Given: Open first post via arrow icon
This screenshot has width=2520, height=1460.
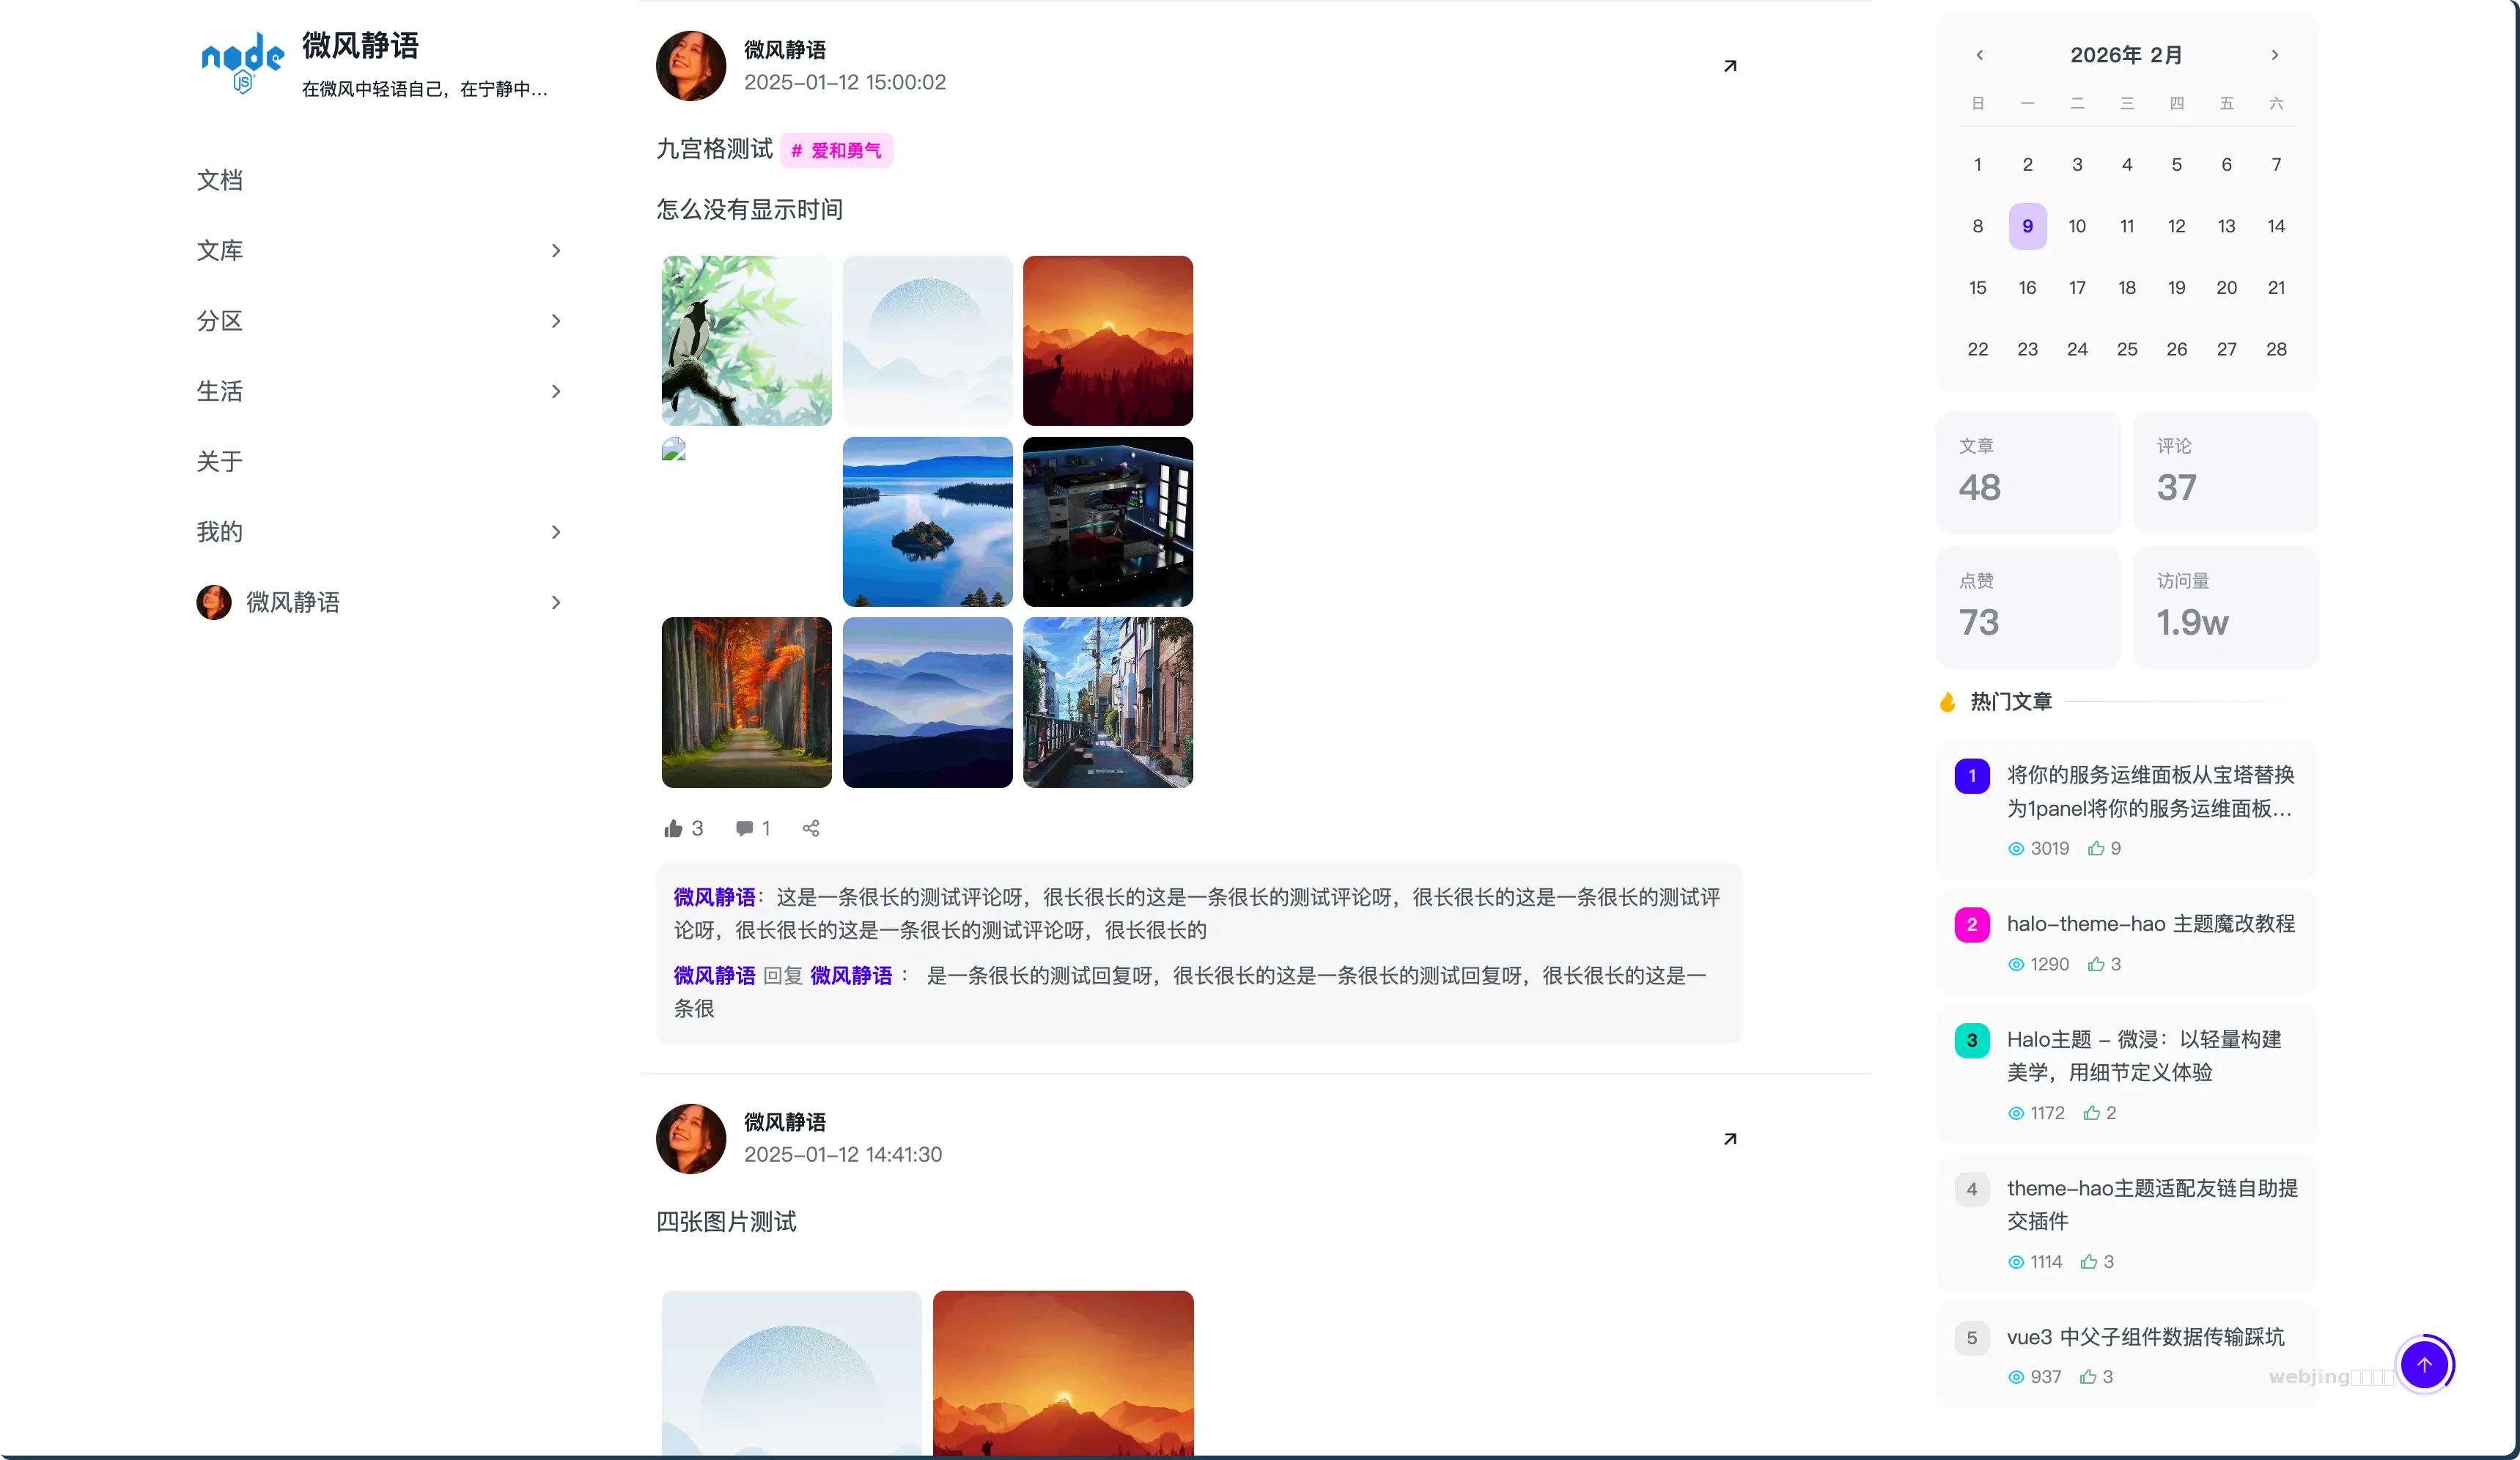Looking at the screenshot, I should click(1730, 66).
